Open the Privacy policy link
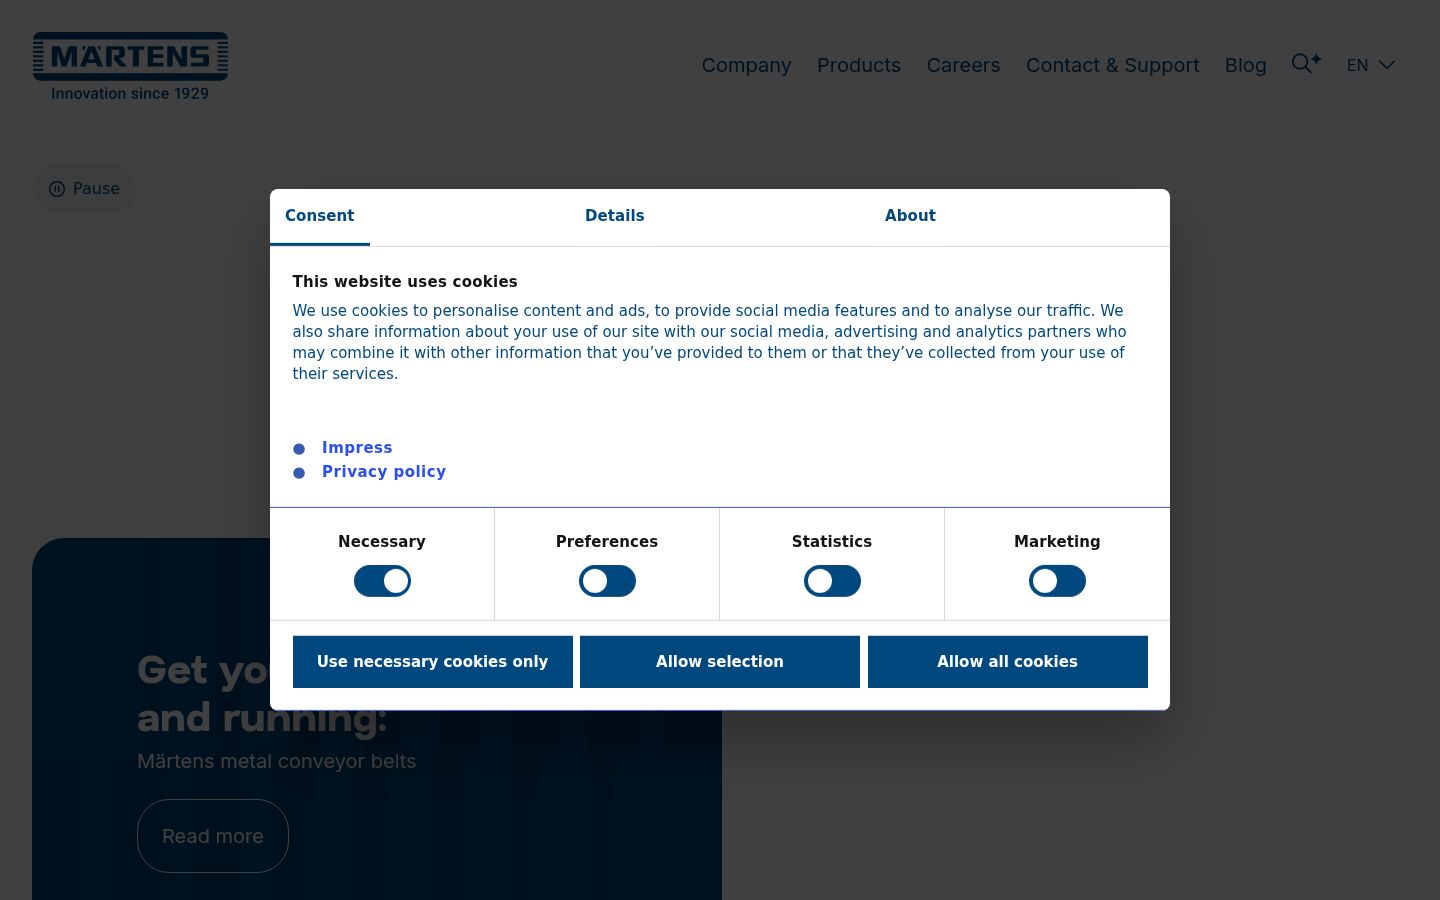This screenshot has height=900, width=1440. point(384,472)
